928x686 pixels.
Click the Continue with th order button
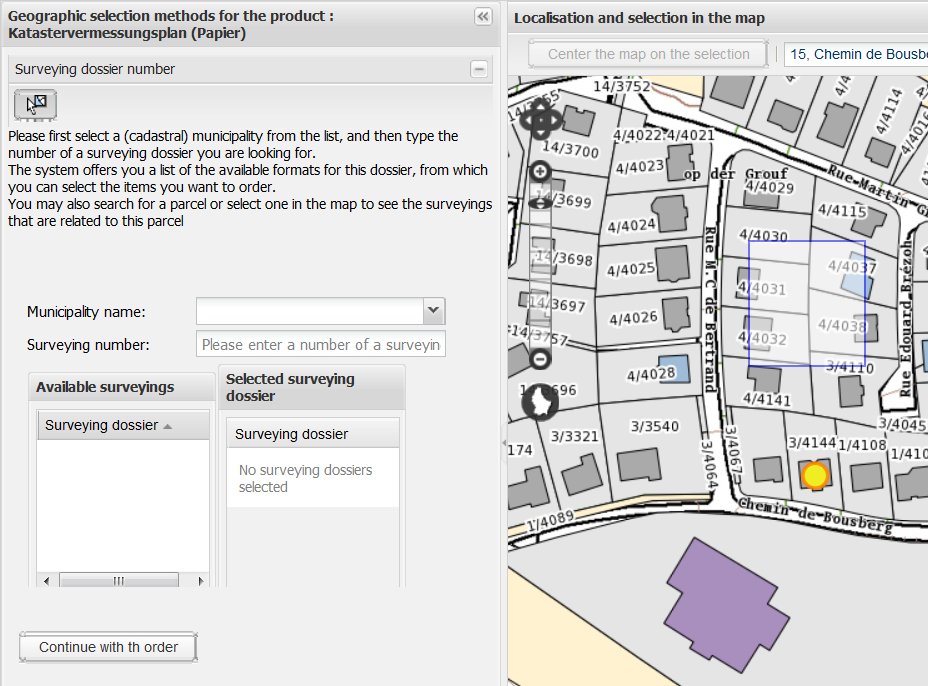click(x=108, y=647)
